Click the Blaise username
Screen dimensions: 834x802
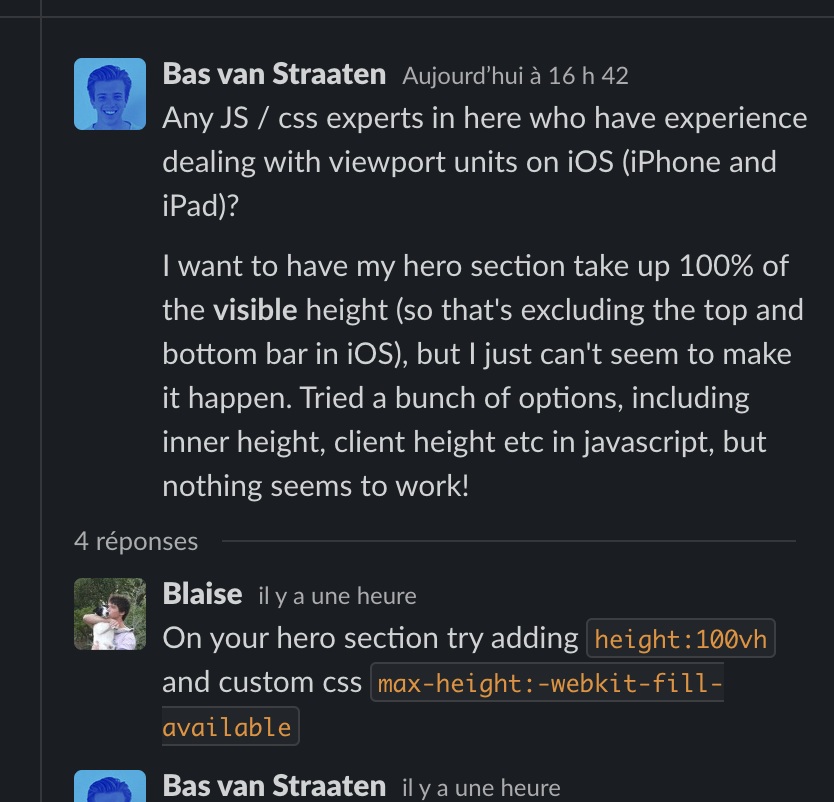pyautogui.click(x=202, y=594)
